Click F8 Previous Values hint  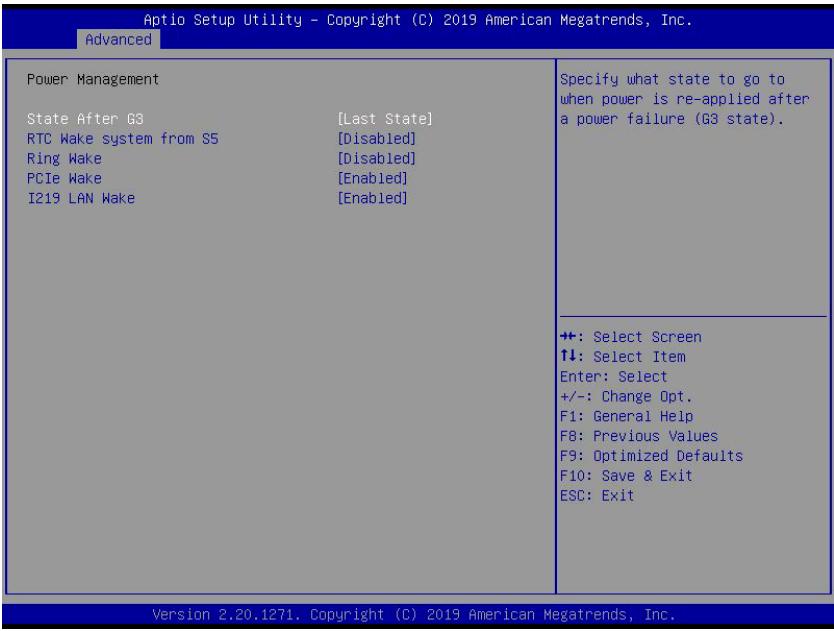coord(639,436)
